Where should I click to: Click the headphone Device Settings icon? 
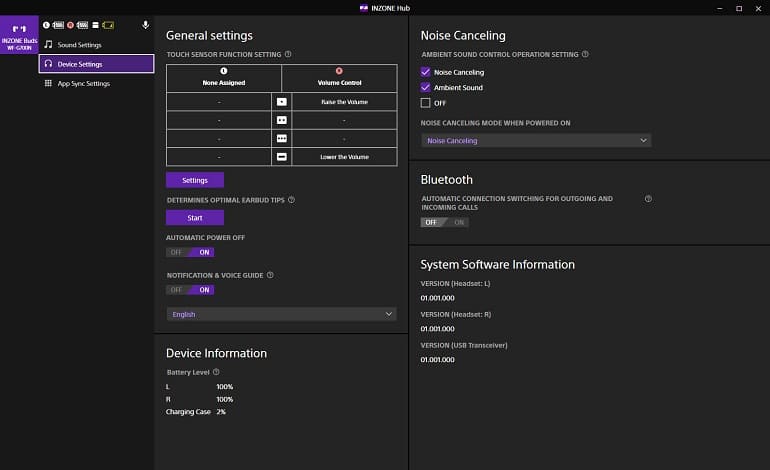click(48, 64)
